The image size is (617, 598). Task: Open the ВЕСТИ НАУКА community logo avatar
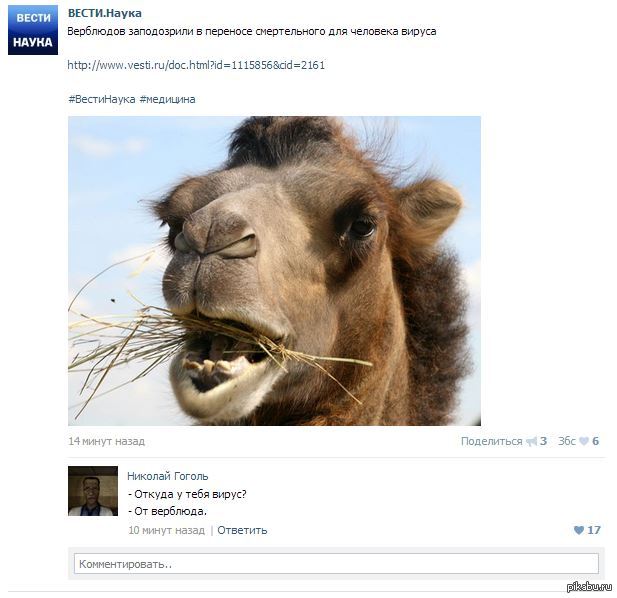point(33,30)
